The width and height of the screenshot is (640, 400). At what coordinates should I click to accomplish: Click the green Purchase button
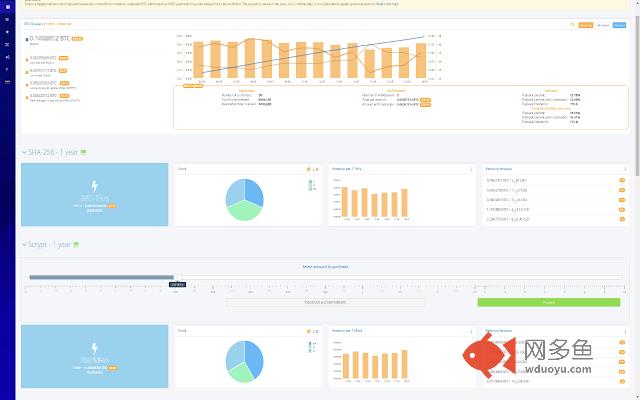tap(549, 302)
